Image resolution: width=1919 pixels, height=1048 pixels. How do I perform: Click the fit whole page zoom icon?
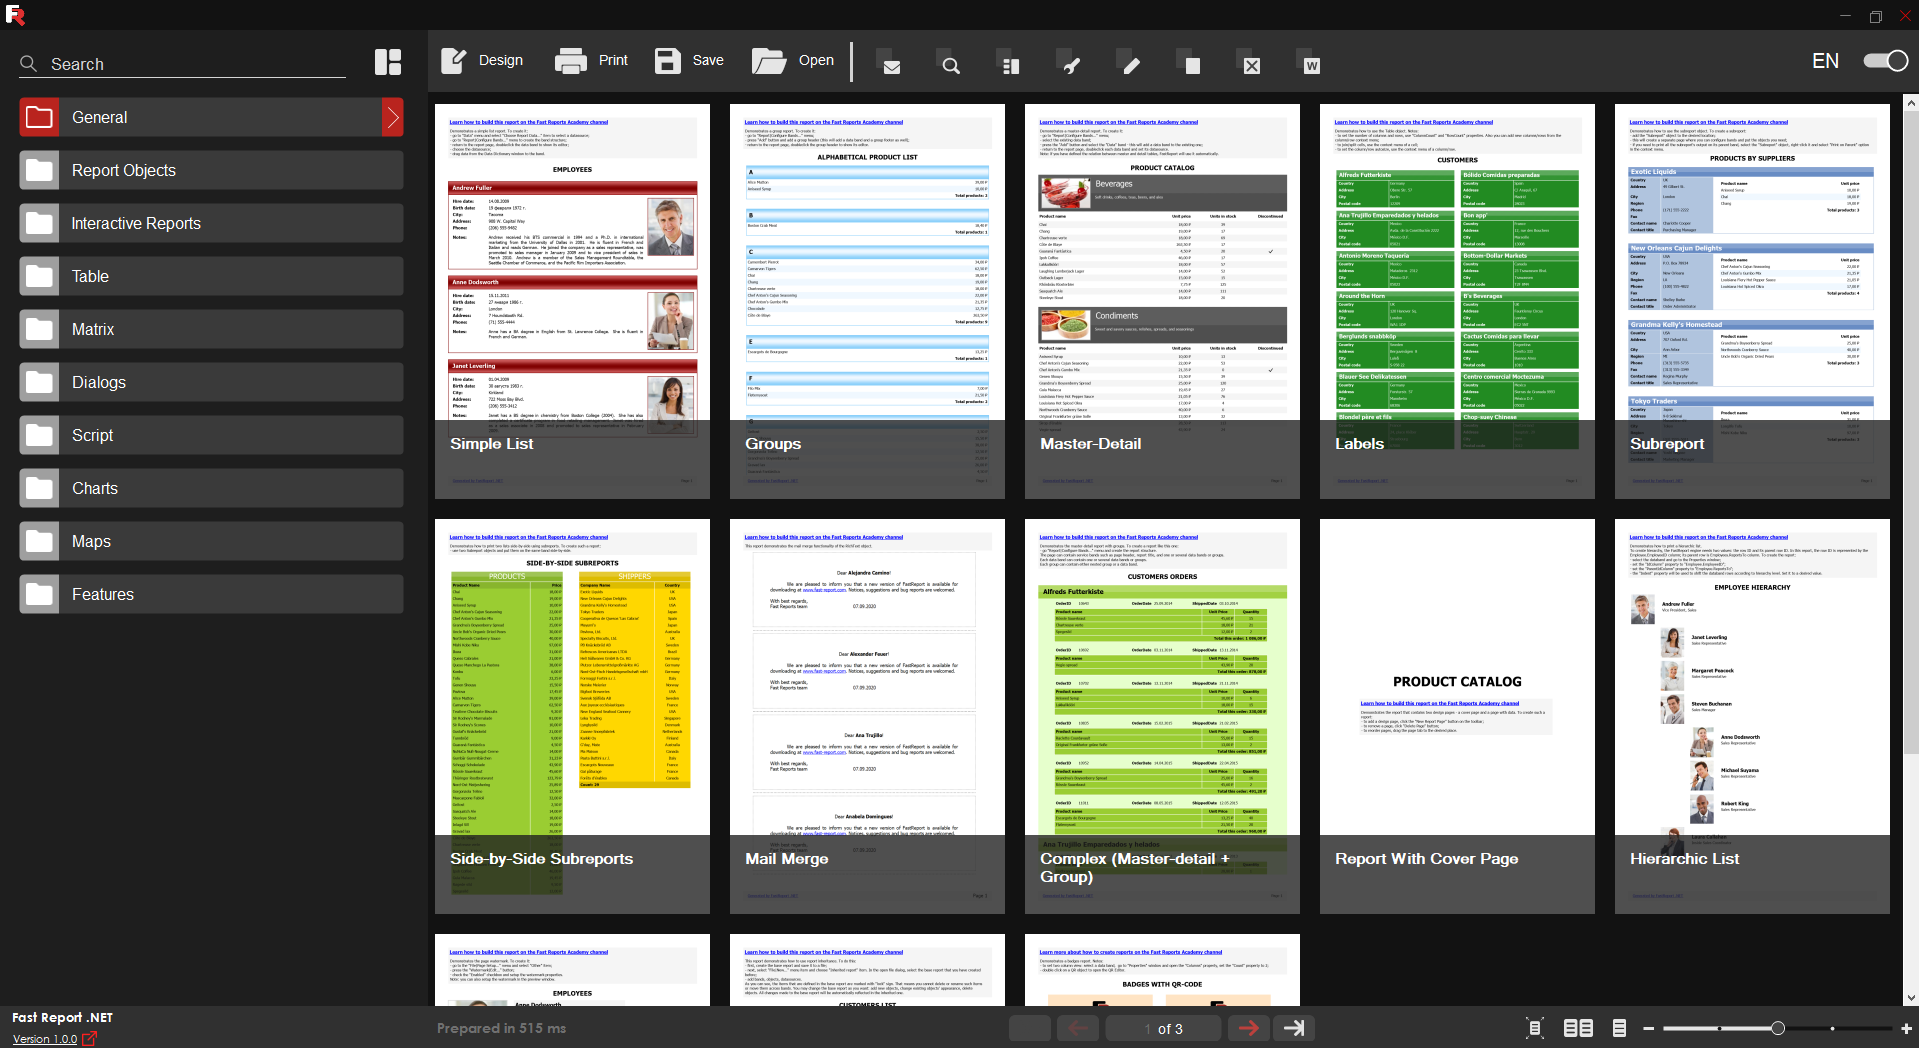coord(1535,1028)
